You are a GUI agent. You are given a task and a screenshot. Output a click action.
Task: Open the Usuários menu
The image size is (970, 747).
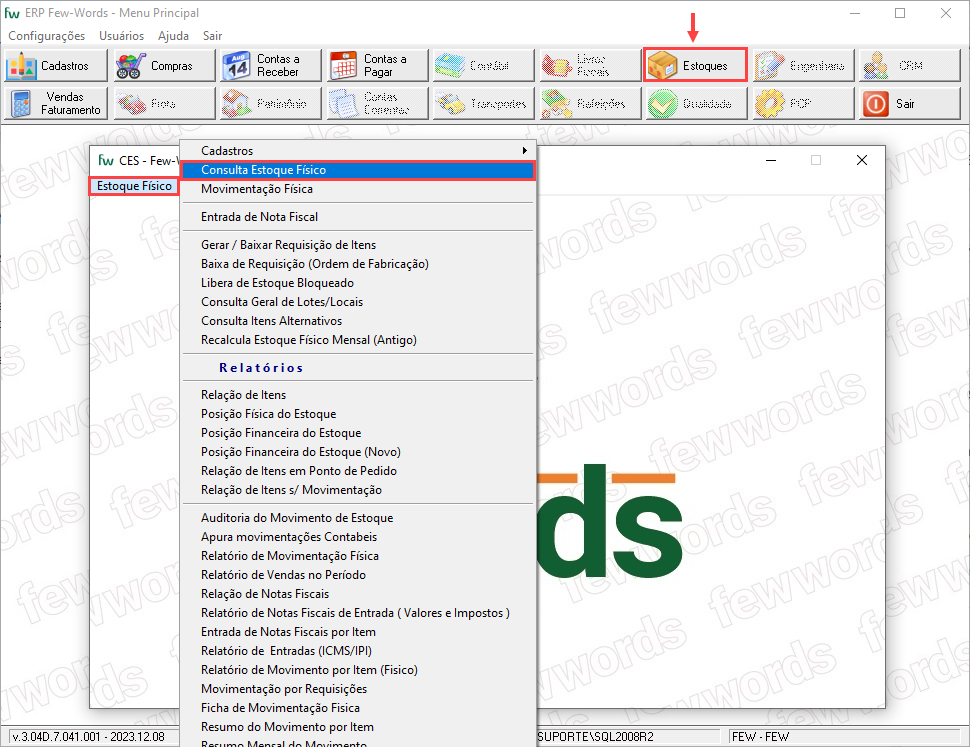pos(121,36)
